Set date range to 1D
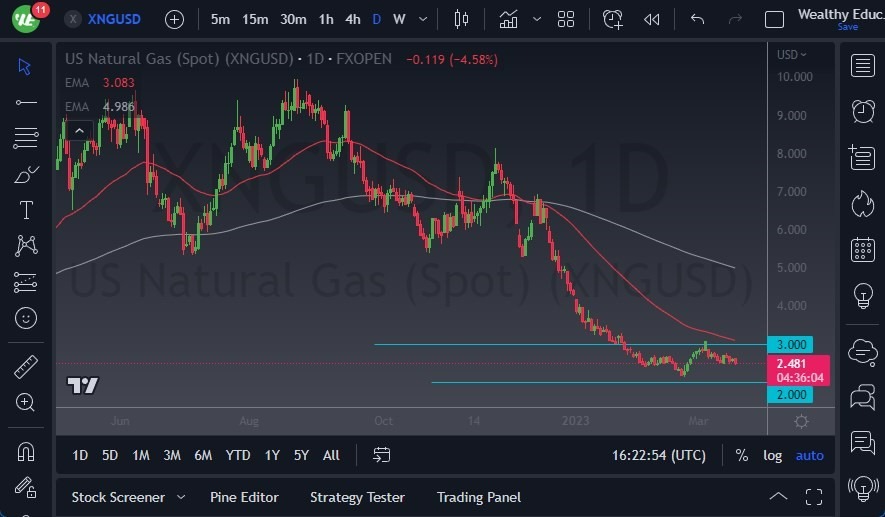Screen dimensions: 885x517 tap(80, 455)
